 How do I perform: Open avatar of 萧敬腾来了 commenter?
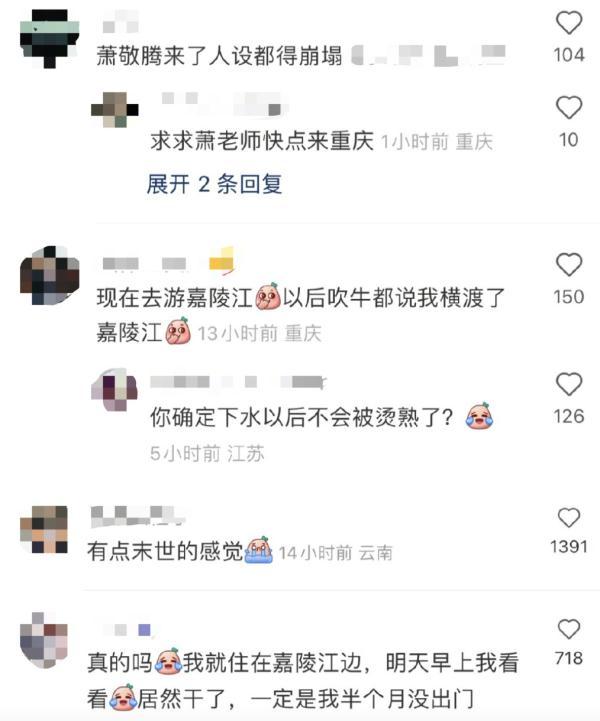click(x=50, y=39)
